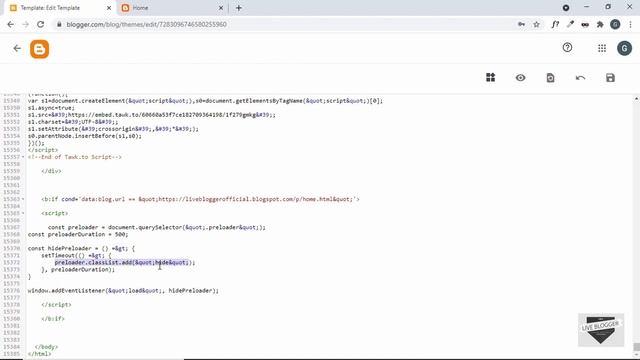The height and width of the screenshot is (360, 640).
Task: Click the preloader.classList.add code line
Action: 125,262
